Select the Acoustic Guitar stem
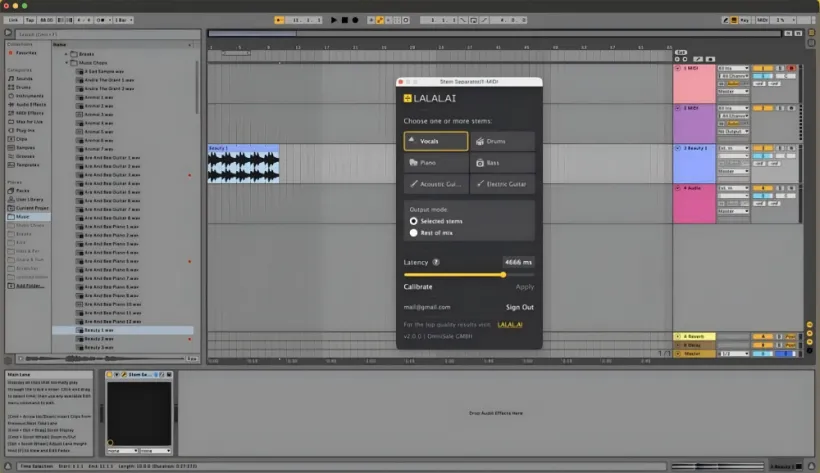This screenshot has width=820, height=473. [436, 184]
